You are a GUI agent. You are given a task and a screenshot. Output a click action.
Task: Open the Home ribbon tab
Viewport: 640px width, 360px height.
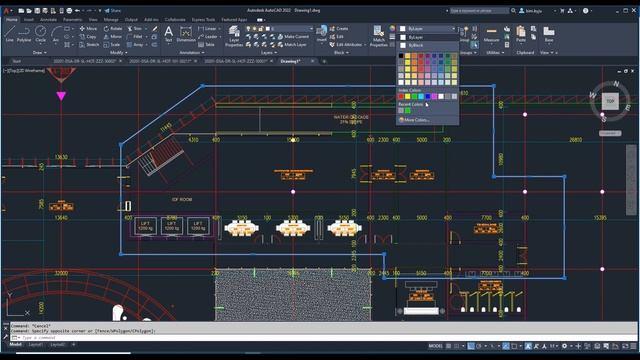pos(11,19)
